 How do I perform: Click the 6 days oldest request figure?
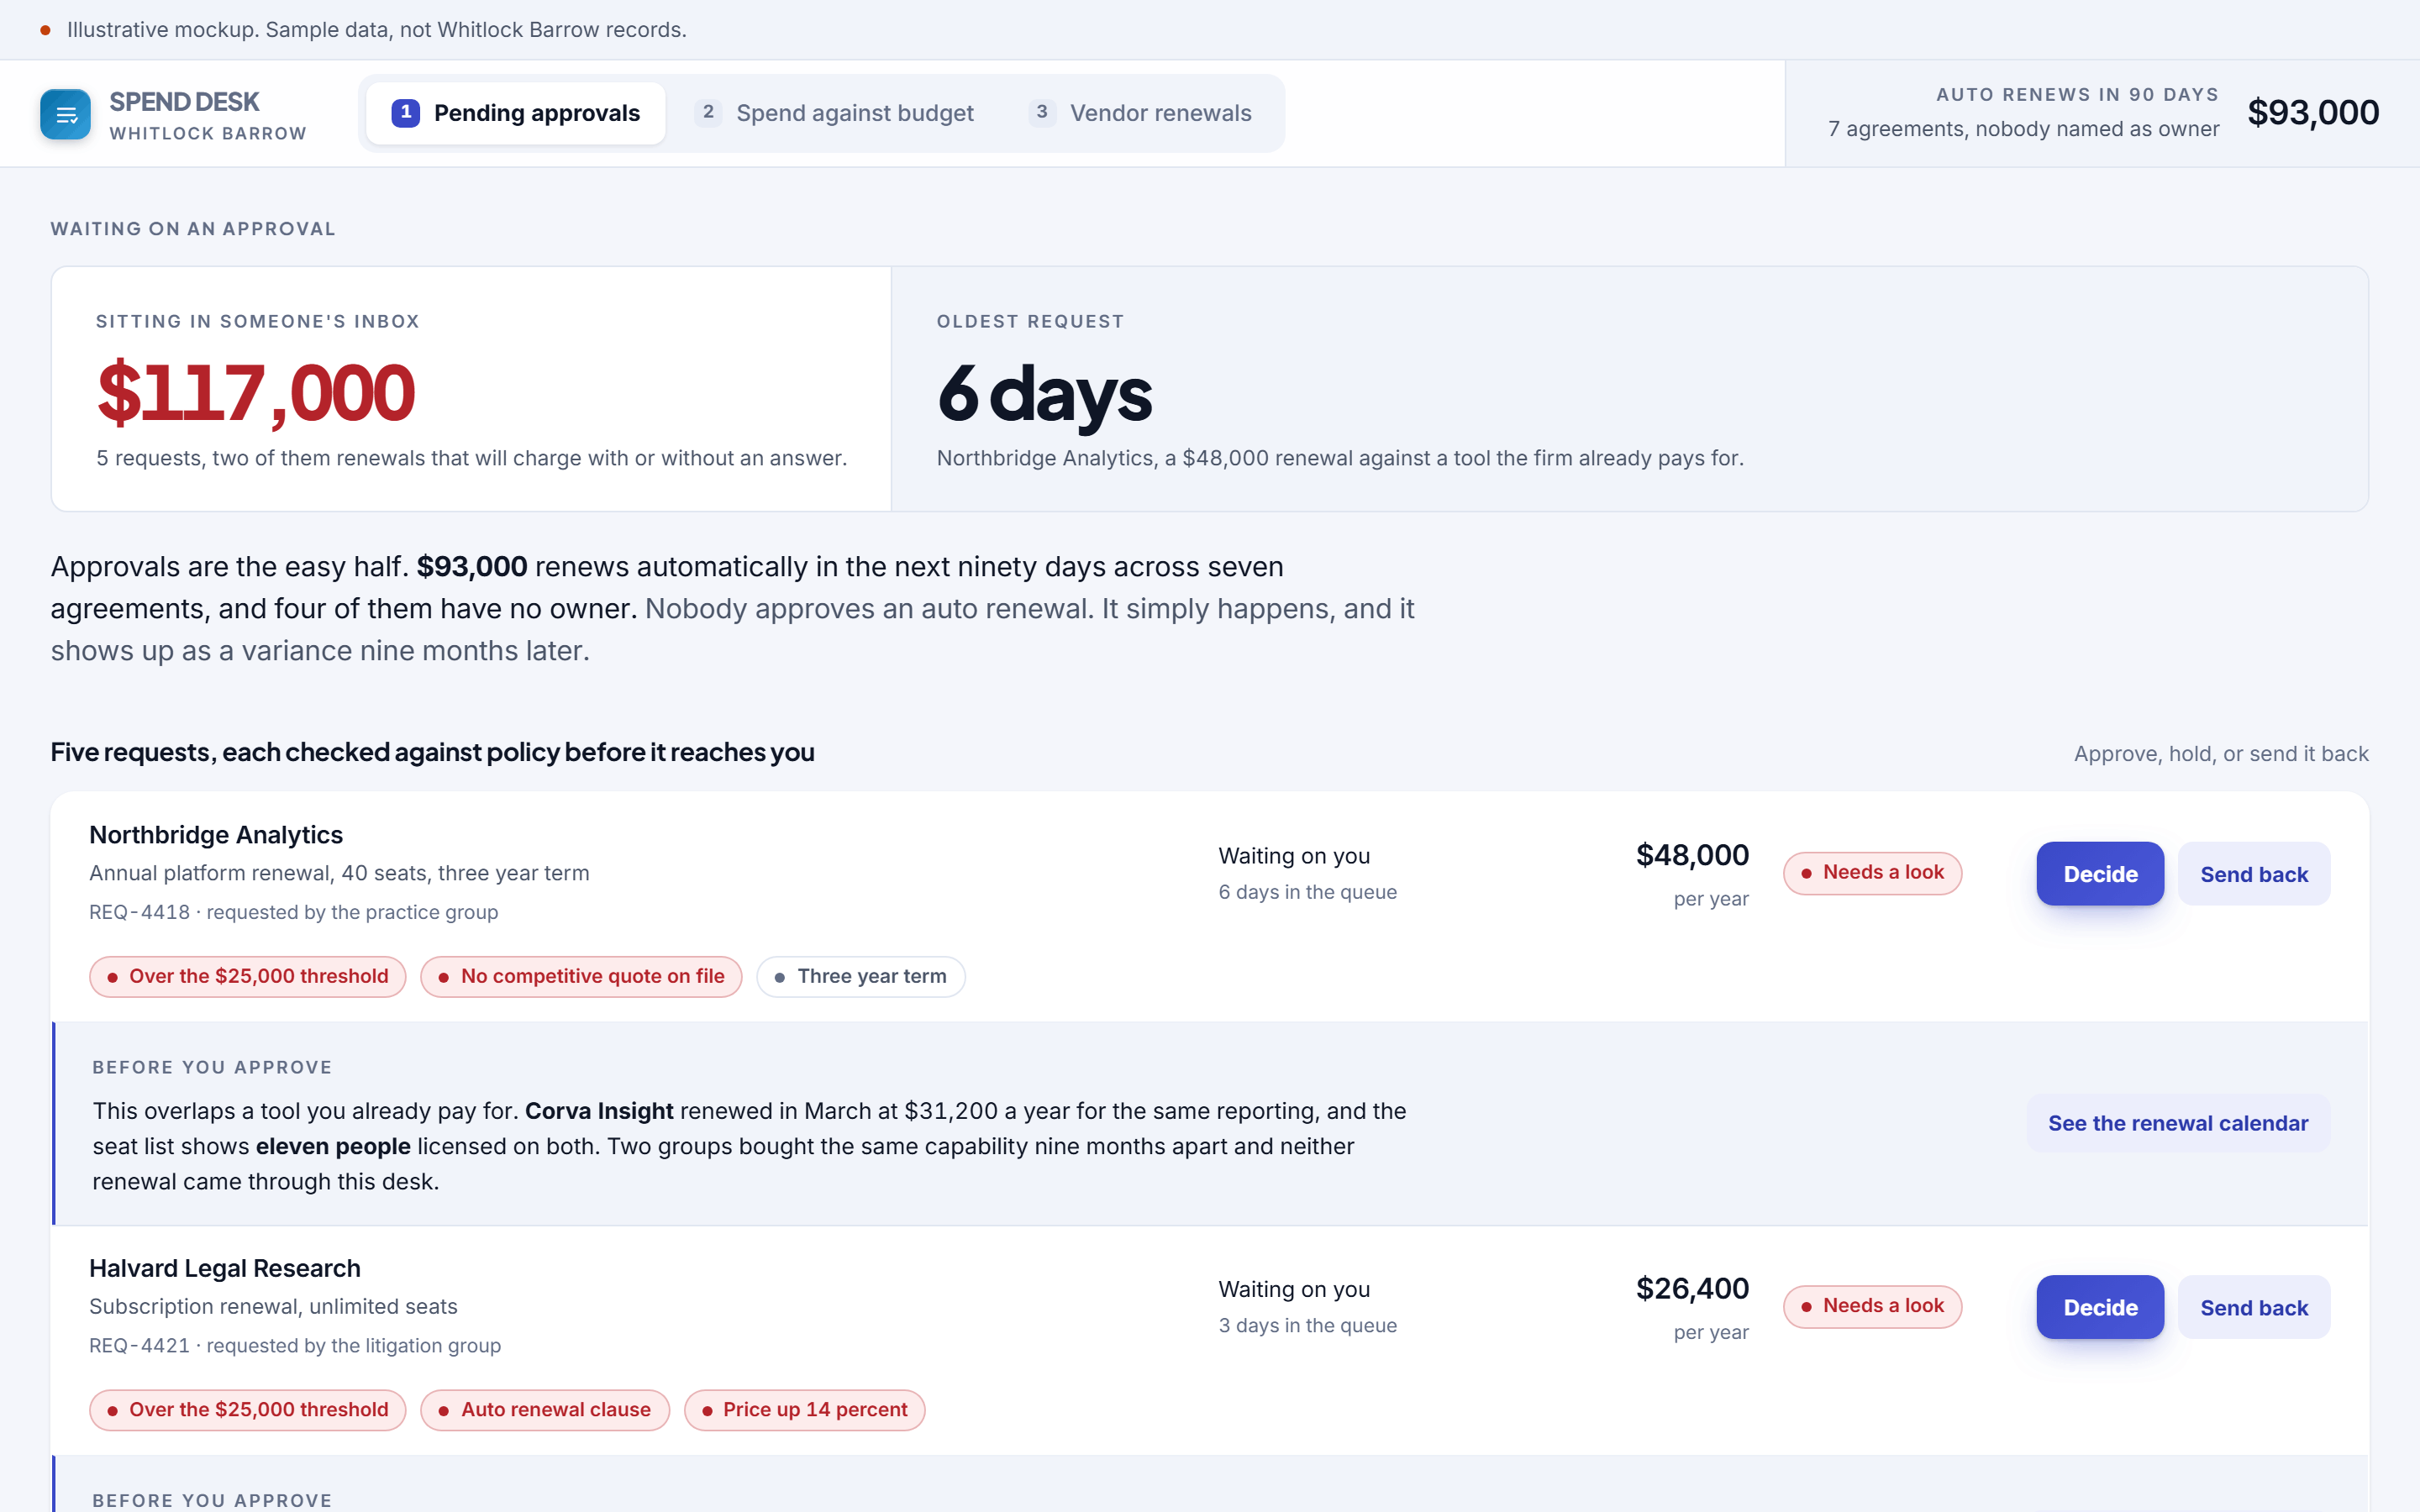[x=1045, y=394]
